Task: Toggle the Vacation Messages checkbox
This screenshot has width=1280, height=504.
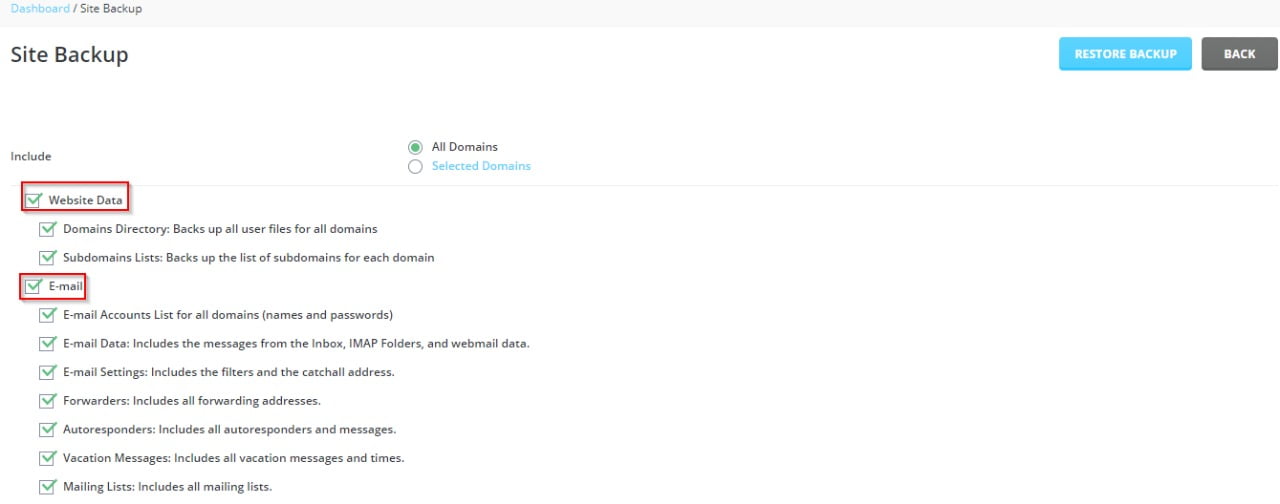Action: pyautogui.click(x=47, y=458)
